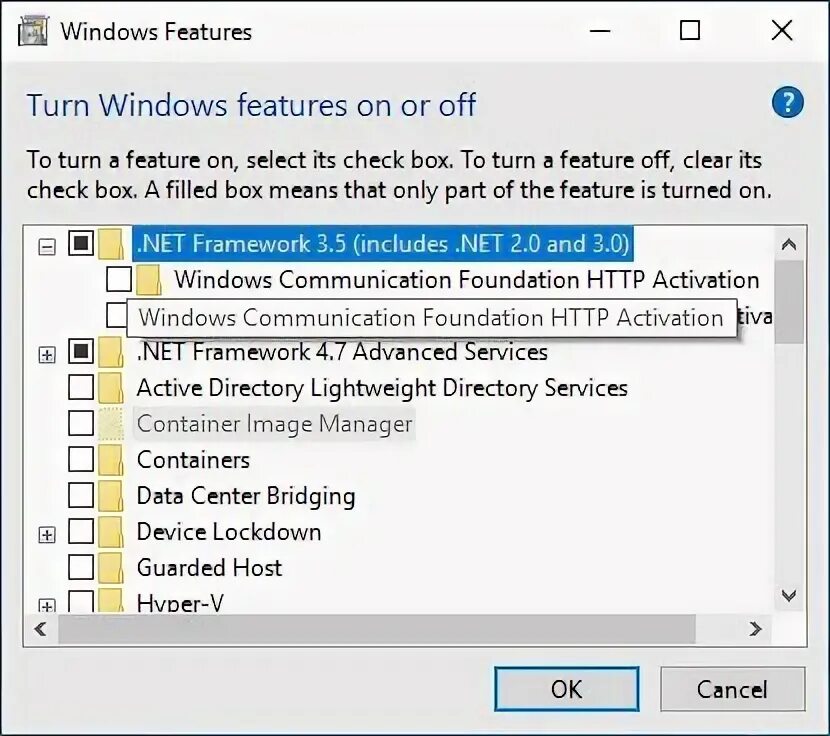Open the blue help question mark icon
The image size is (830, 736).
[788, 102]
